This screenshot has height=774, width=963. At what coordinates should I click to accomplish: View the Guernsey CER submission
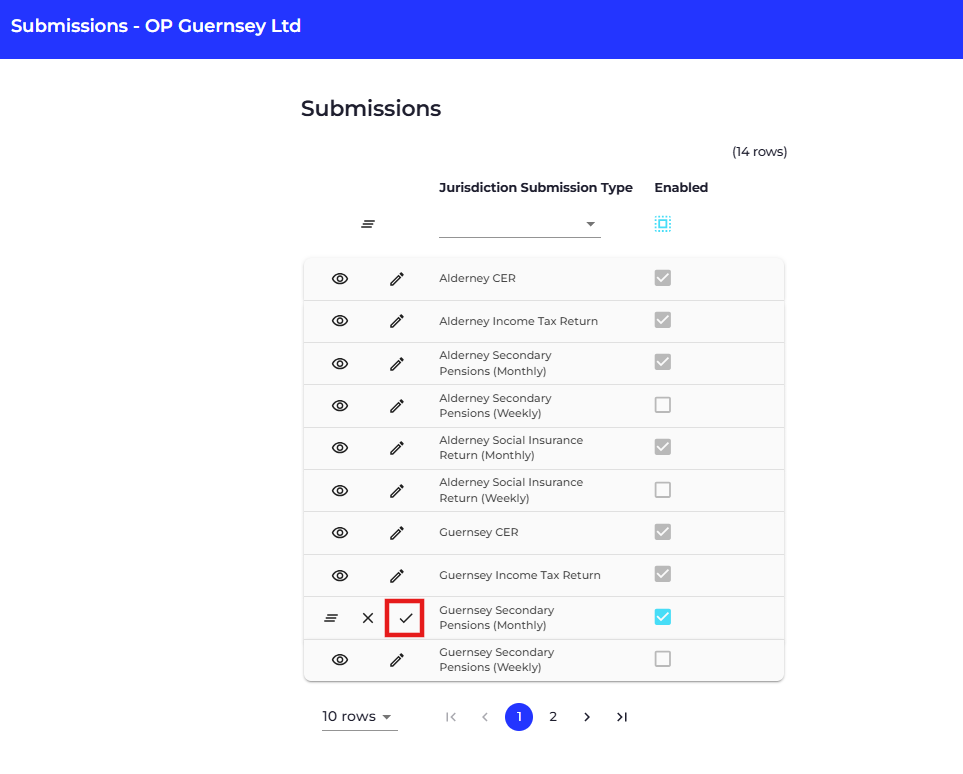340,533
